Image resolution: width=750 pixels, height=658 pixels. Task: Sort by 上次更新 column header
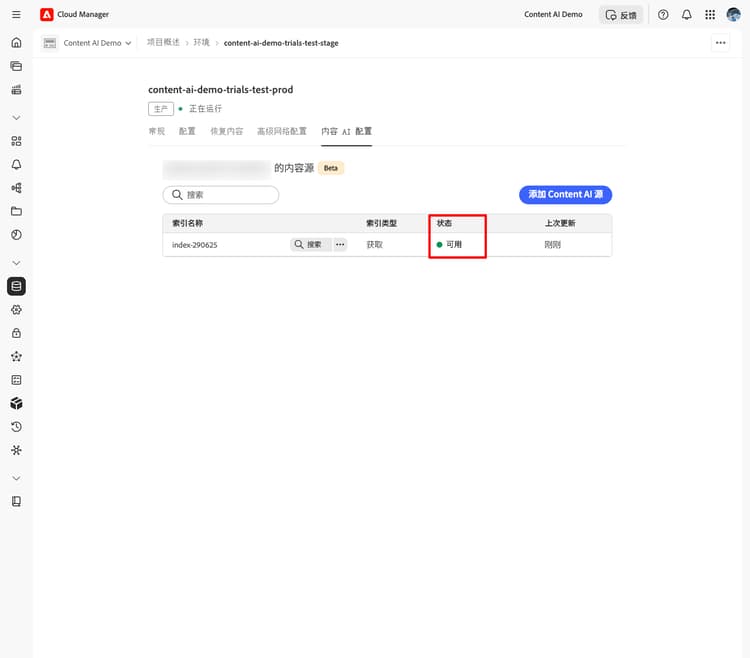click(560, 223)
